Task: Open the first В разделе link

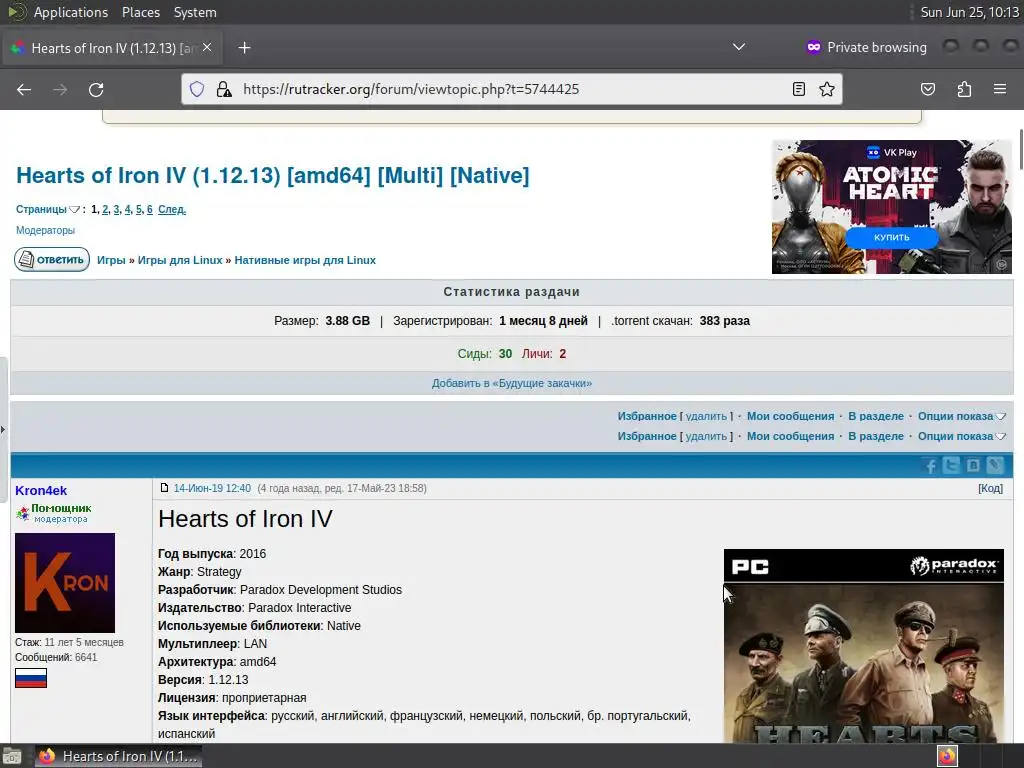Action: click(x=876, y=416)
